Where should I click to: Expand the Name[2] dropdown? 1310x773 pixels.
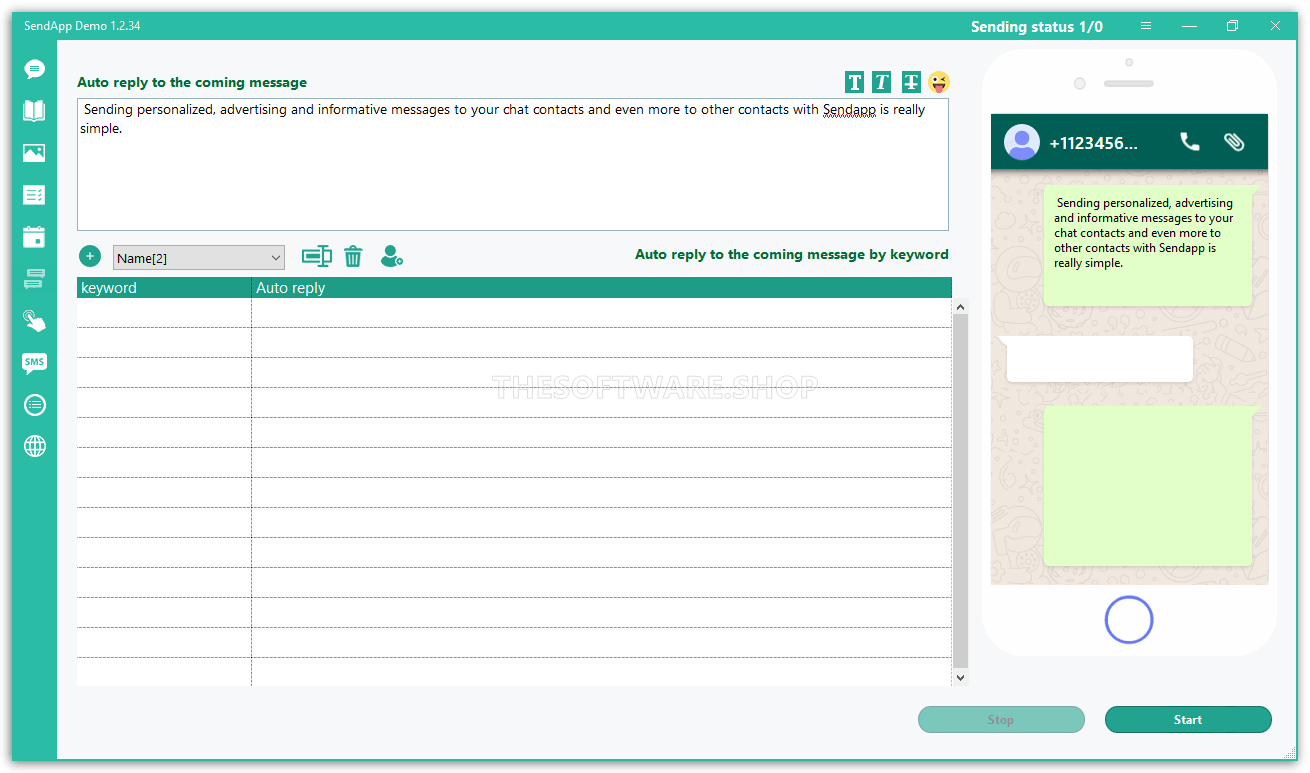[199, 258]
